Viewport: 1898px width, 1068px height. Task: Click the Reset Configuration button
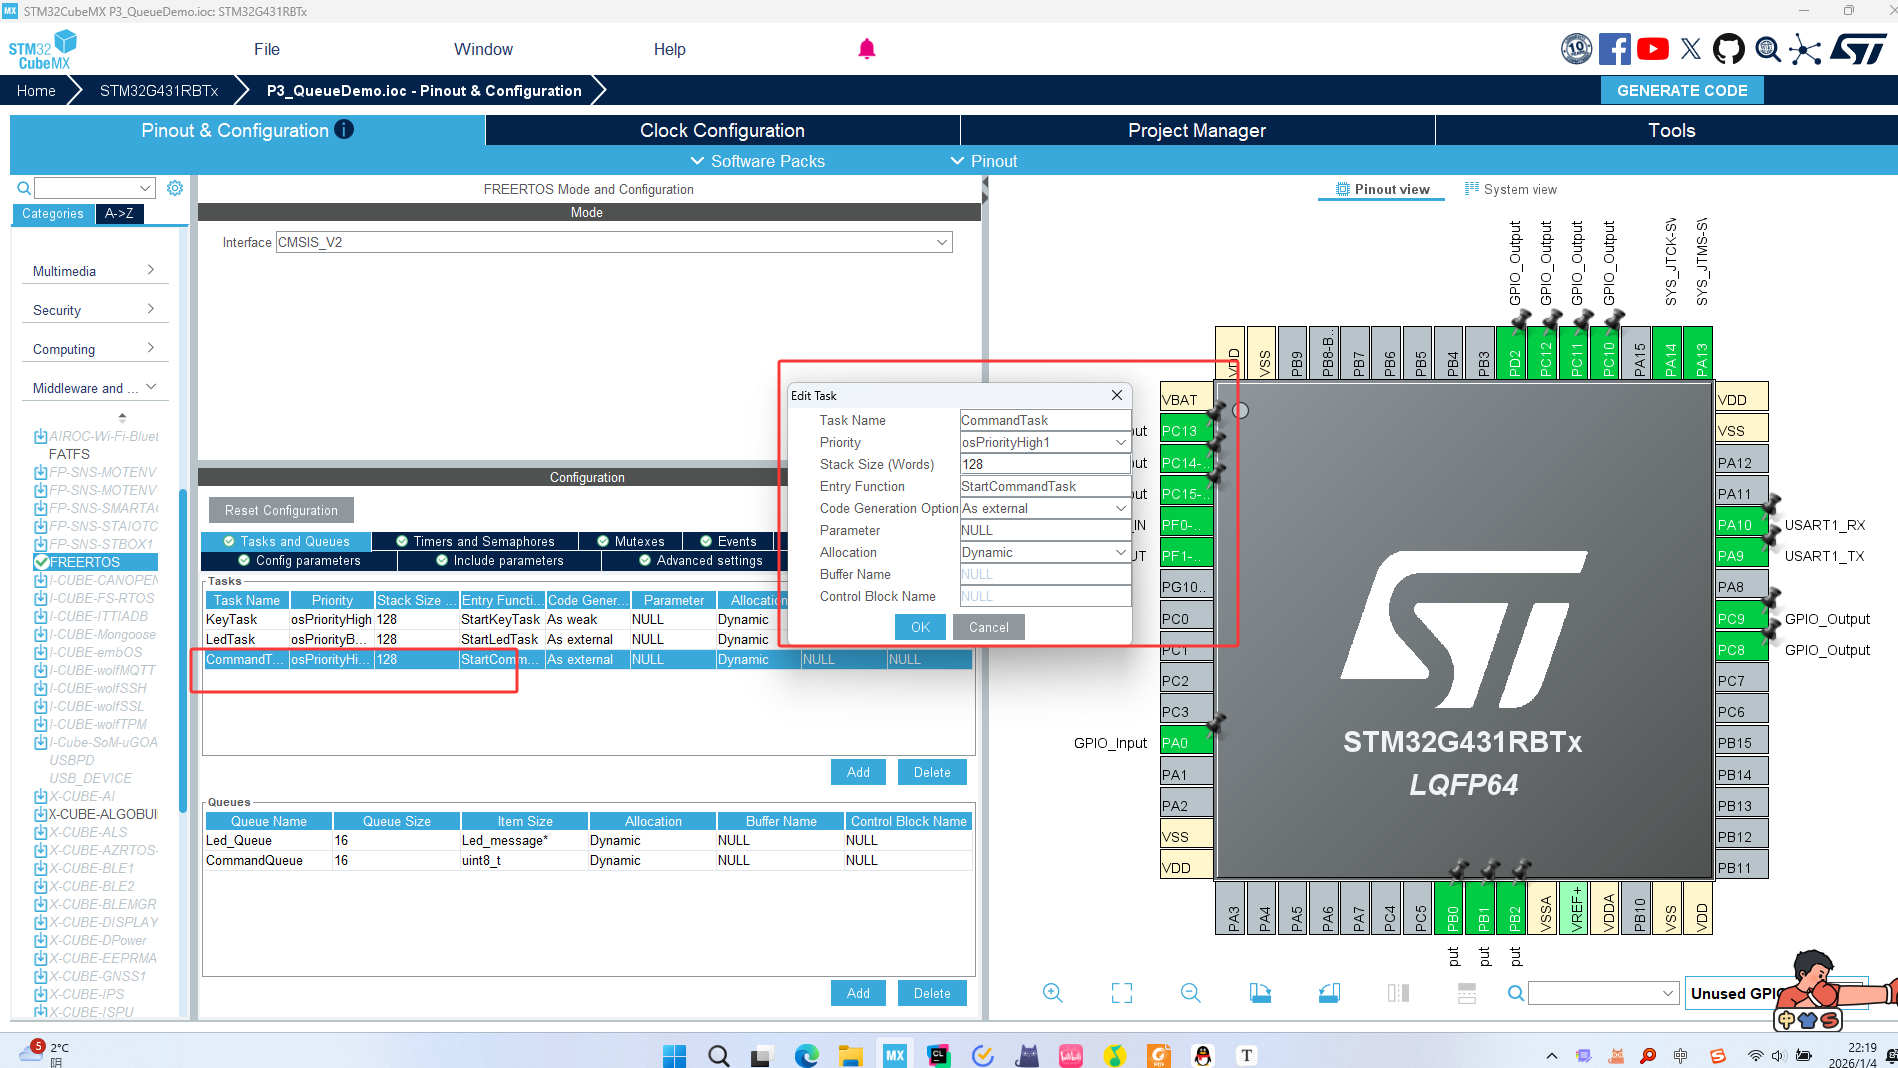pyautogui.click(x=281, y=510)
